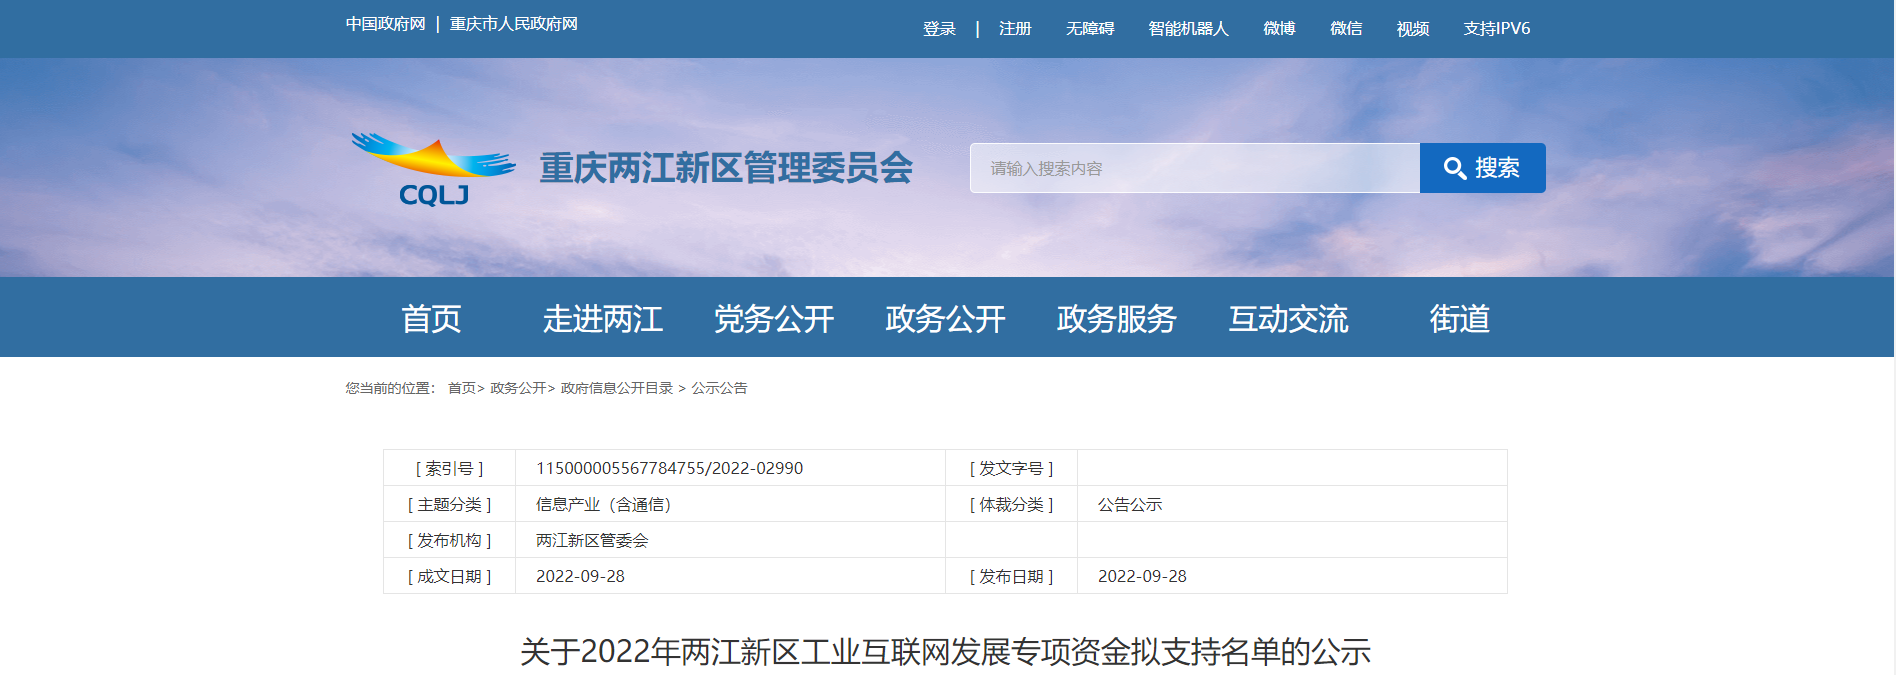This screenshot has width=1896, height=675.
Task: Click 政府信息公开目录 in breadcrumb
Action: (617, 388)
